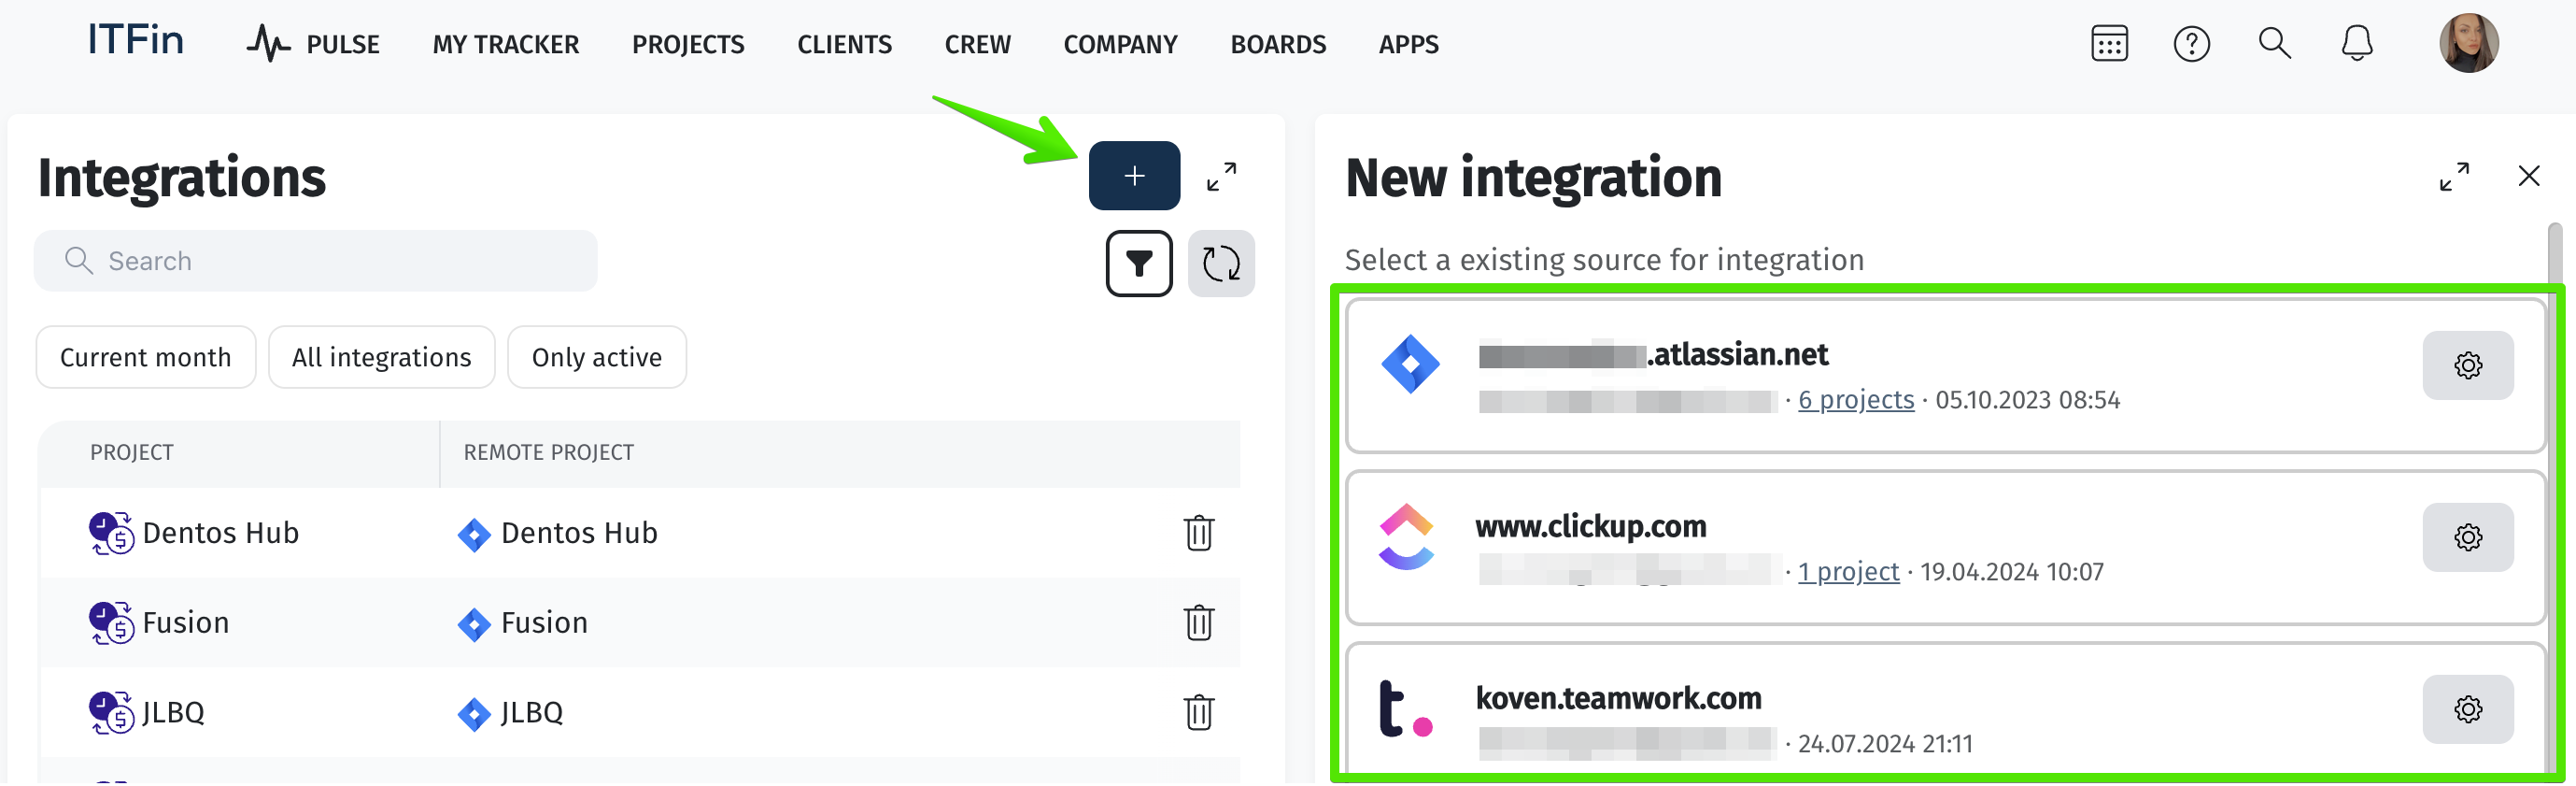
Task: Click the Jira icon beside remote Fusion
Action: click(473, 625)
